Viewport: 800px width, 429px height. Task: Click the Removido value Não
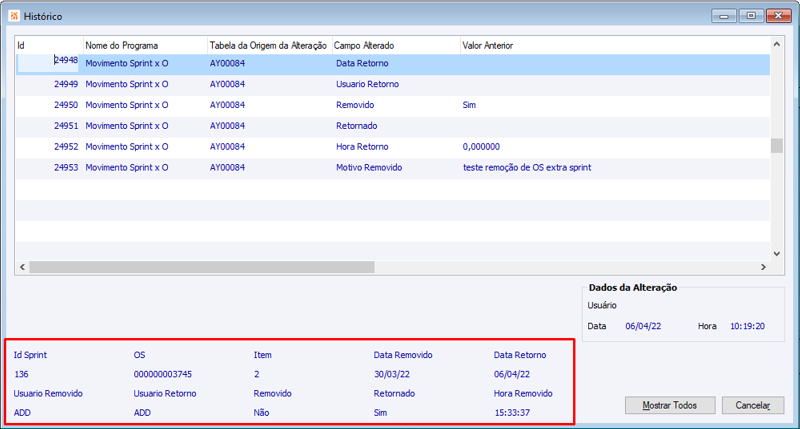pyautogui.click(x=261, y=413)
